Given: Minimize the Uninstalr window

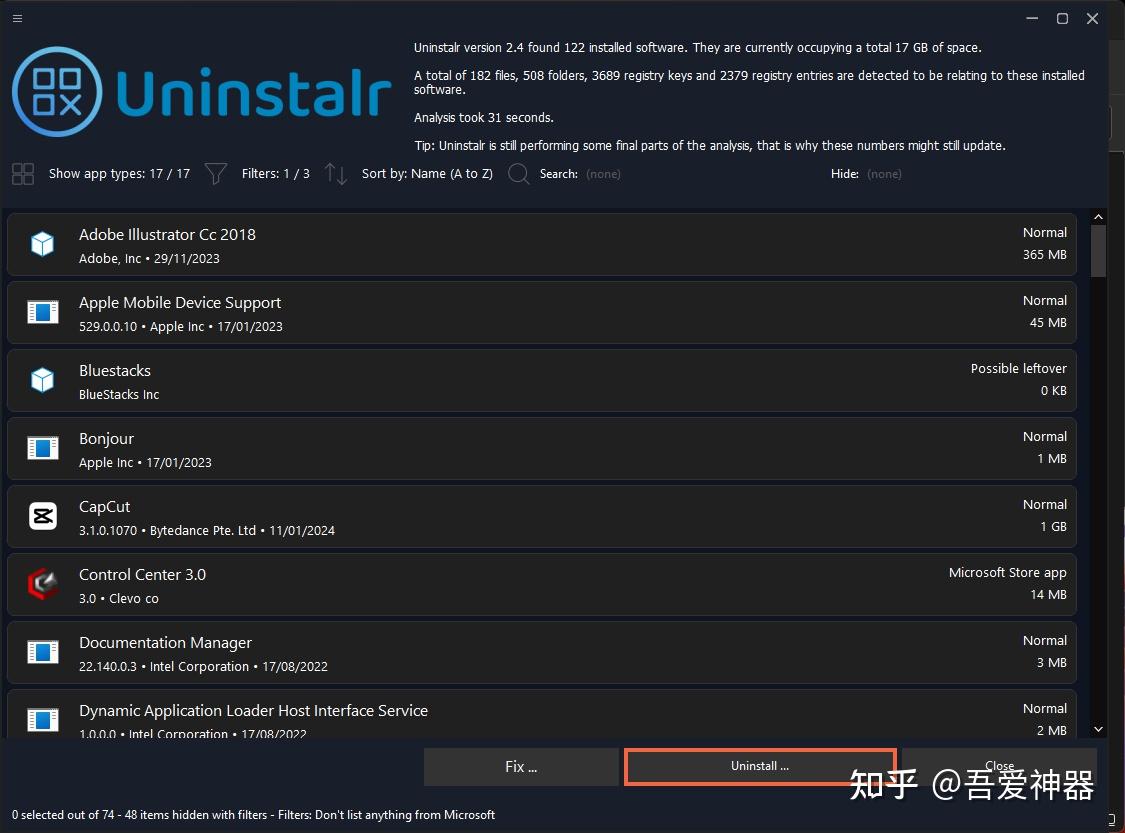Looking at the screenshot, I should [x=1032, y=19].
